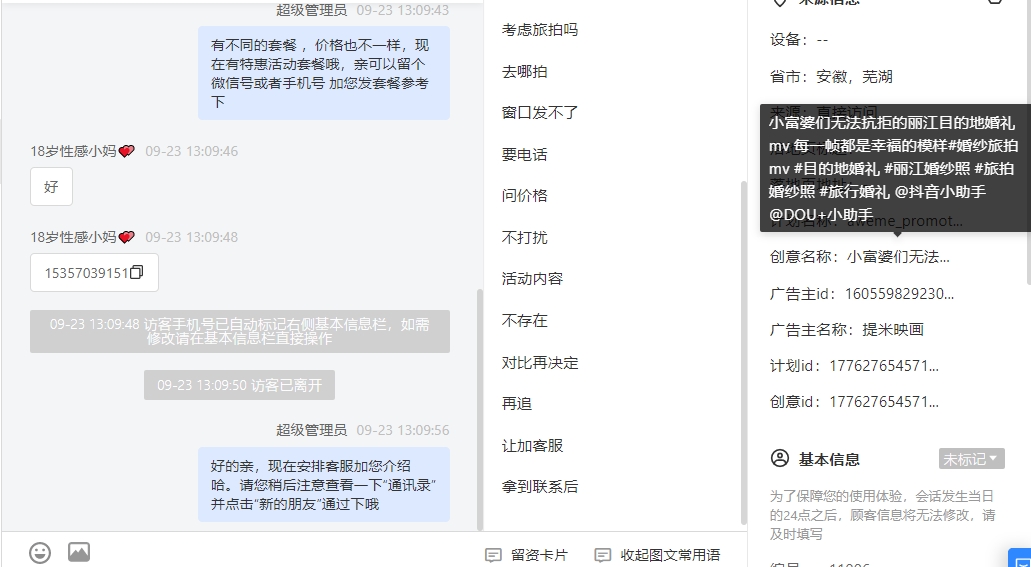Click the image upload icon
The image size is (1031, 567).
(79, 552)
